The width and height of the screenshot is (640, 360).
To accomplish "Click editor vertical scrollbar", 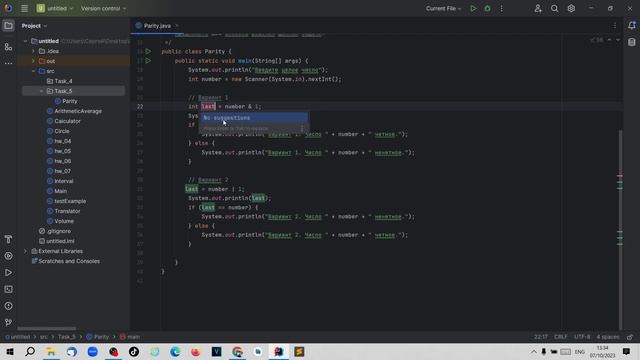I will 620,229.
